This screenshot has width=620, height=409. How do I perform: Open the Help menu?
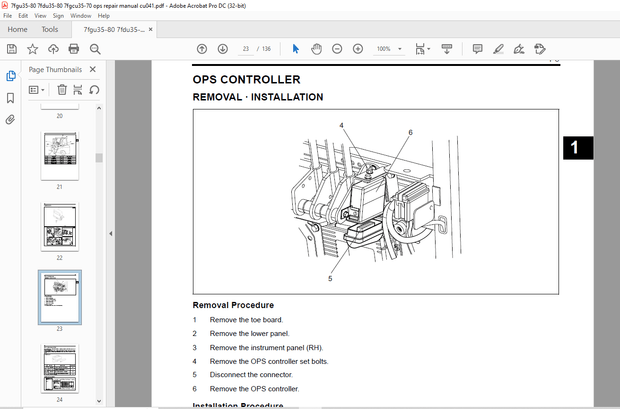coord(104,16)
